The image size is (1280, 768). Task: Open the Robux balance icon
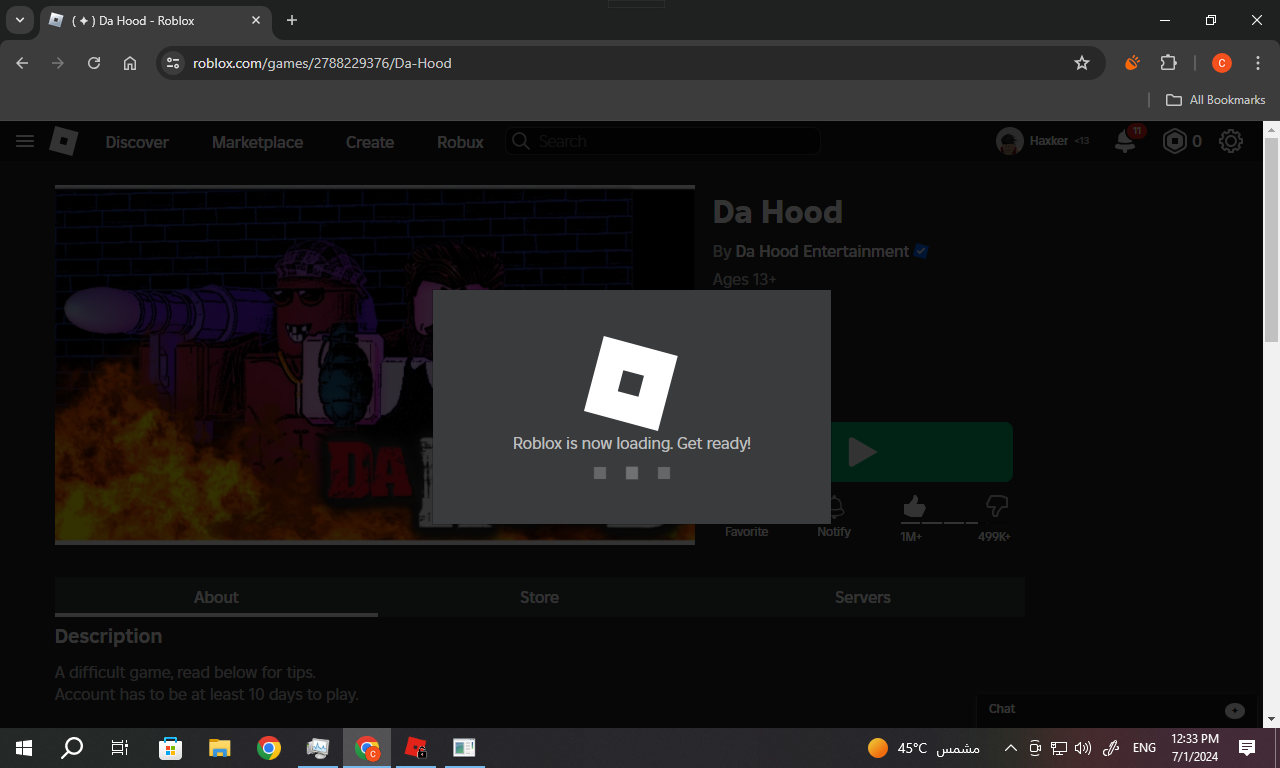(1173, 141)
